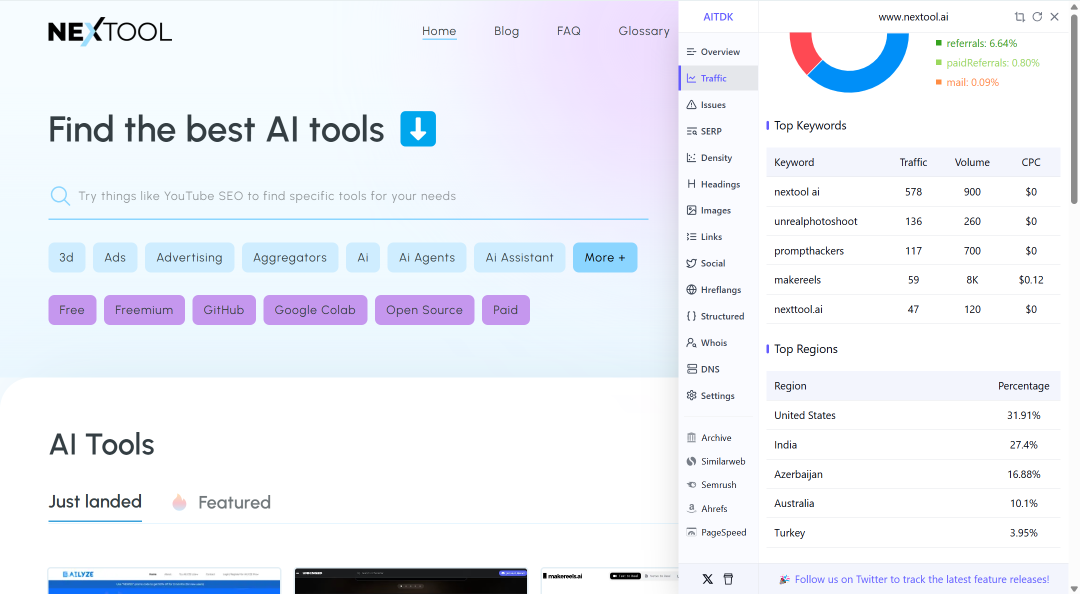
Task: Click the Settings gear icon
Action: click(692, 396)
